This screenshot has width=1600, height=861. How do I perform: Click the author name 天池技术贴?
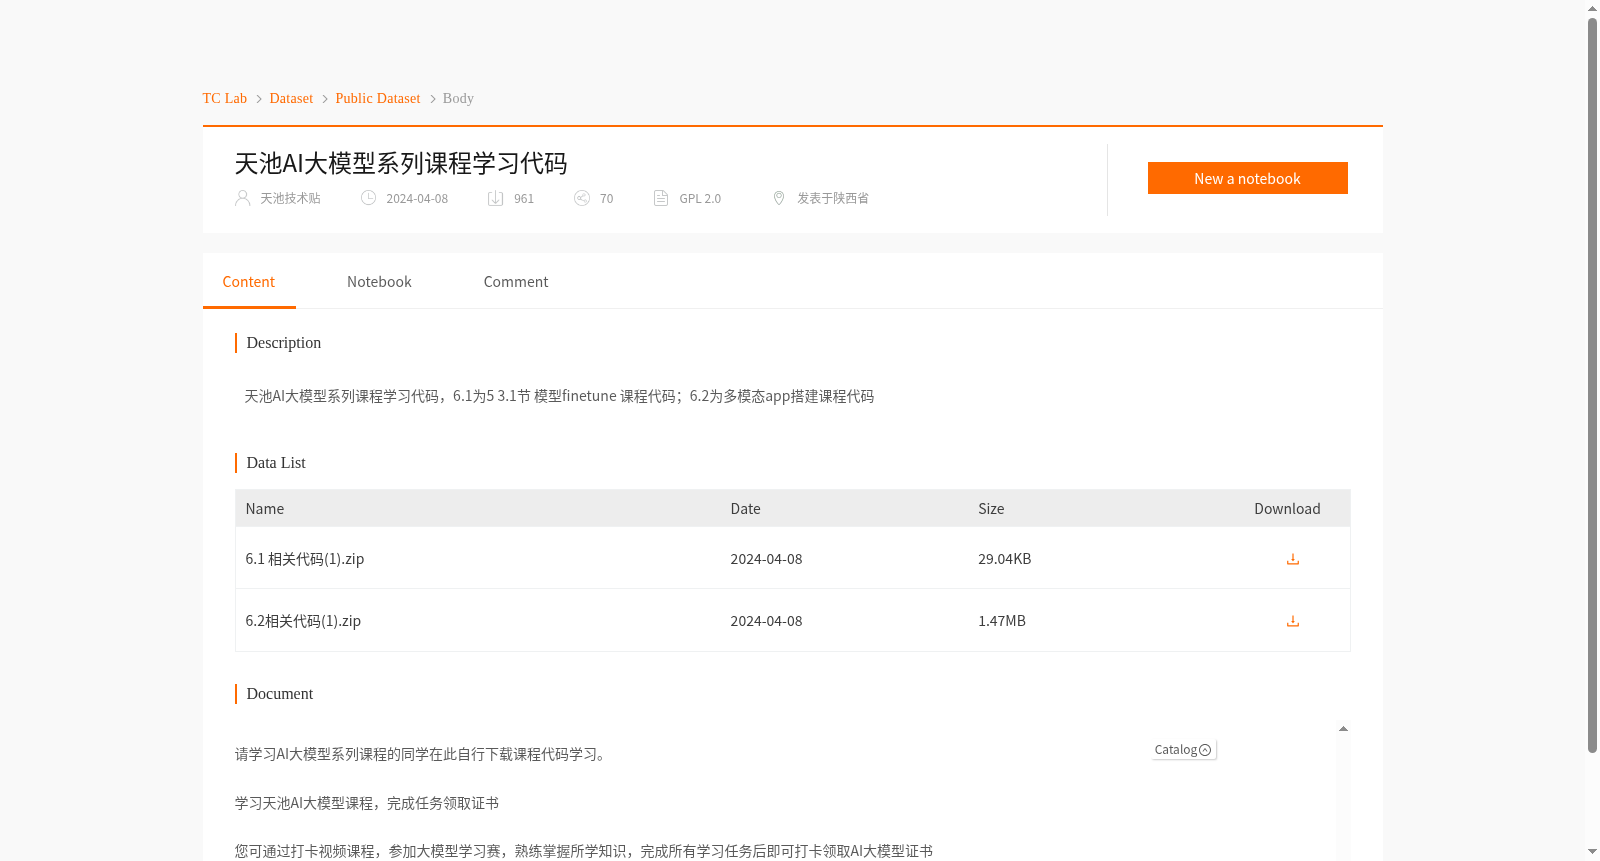pos(290,198)
